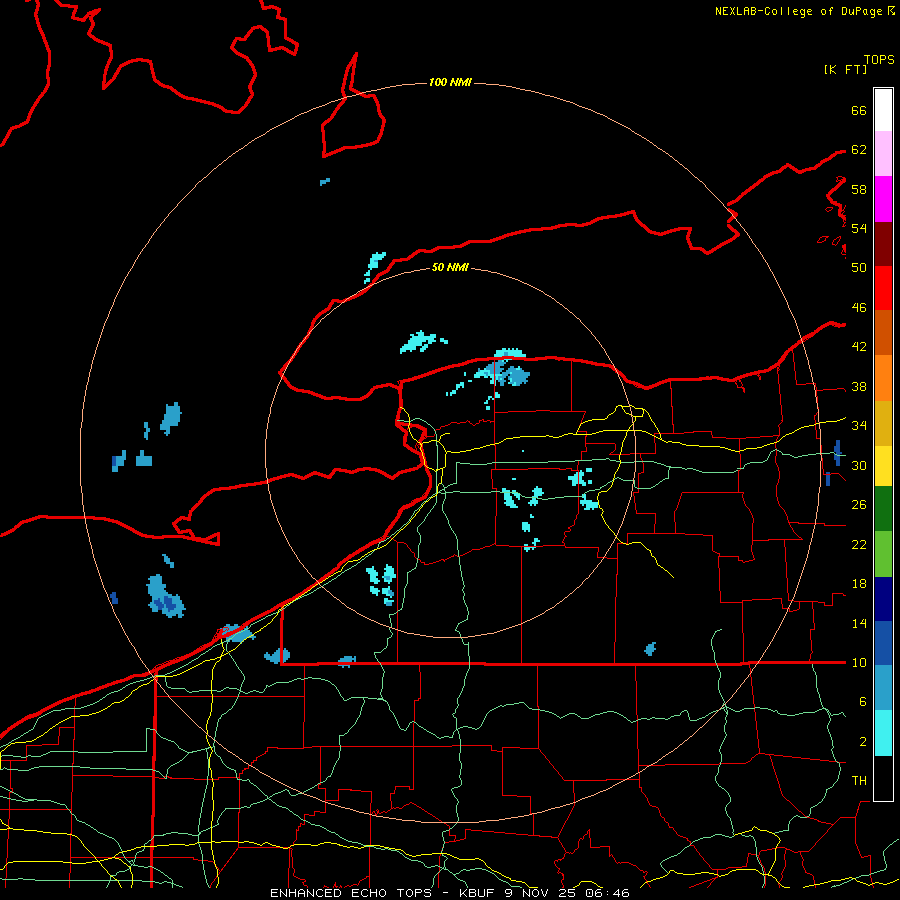Image resolution: width=900 pixels, height=900 pixels.
Task: Click the 54 value on the scale
Action: (x=859, y=228)
